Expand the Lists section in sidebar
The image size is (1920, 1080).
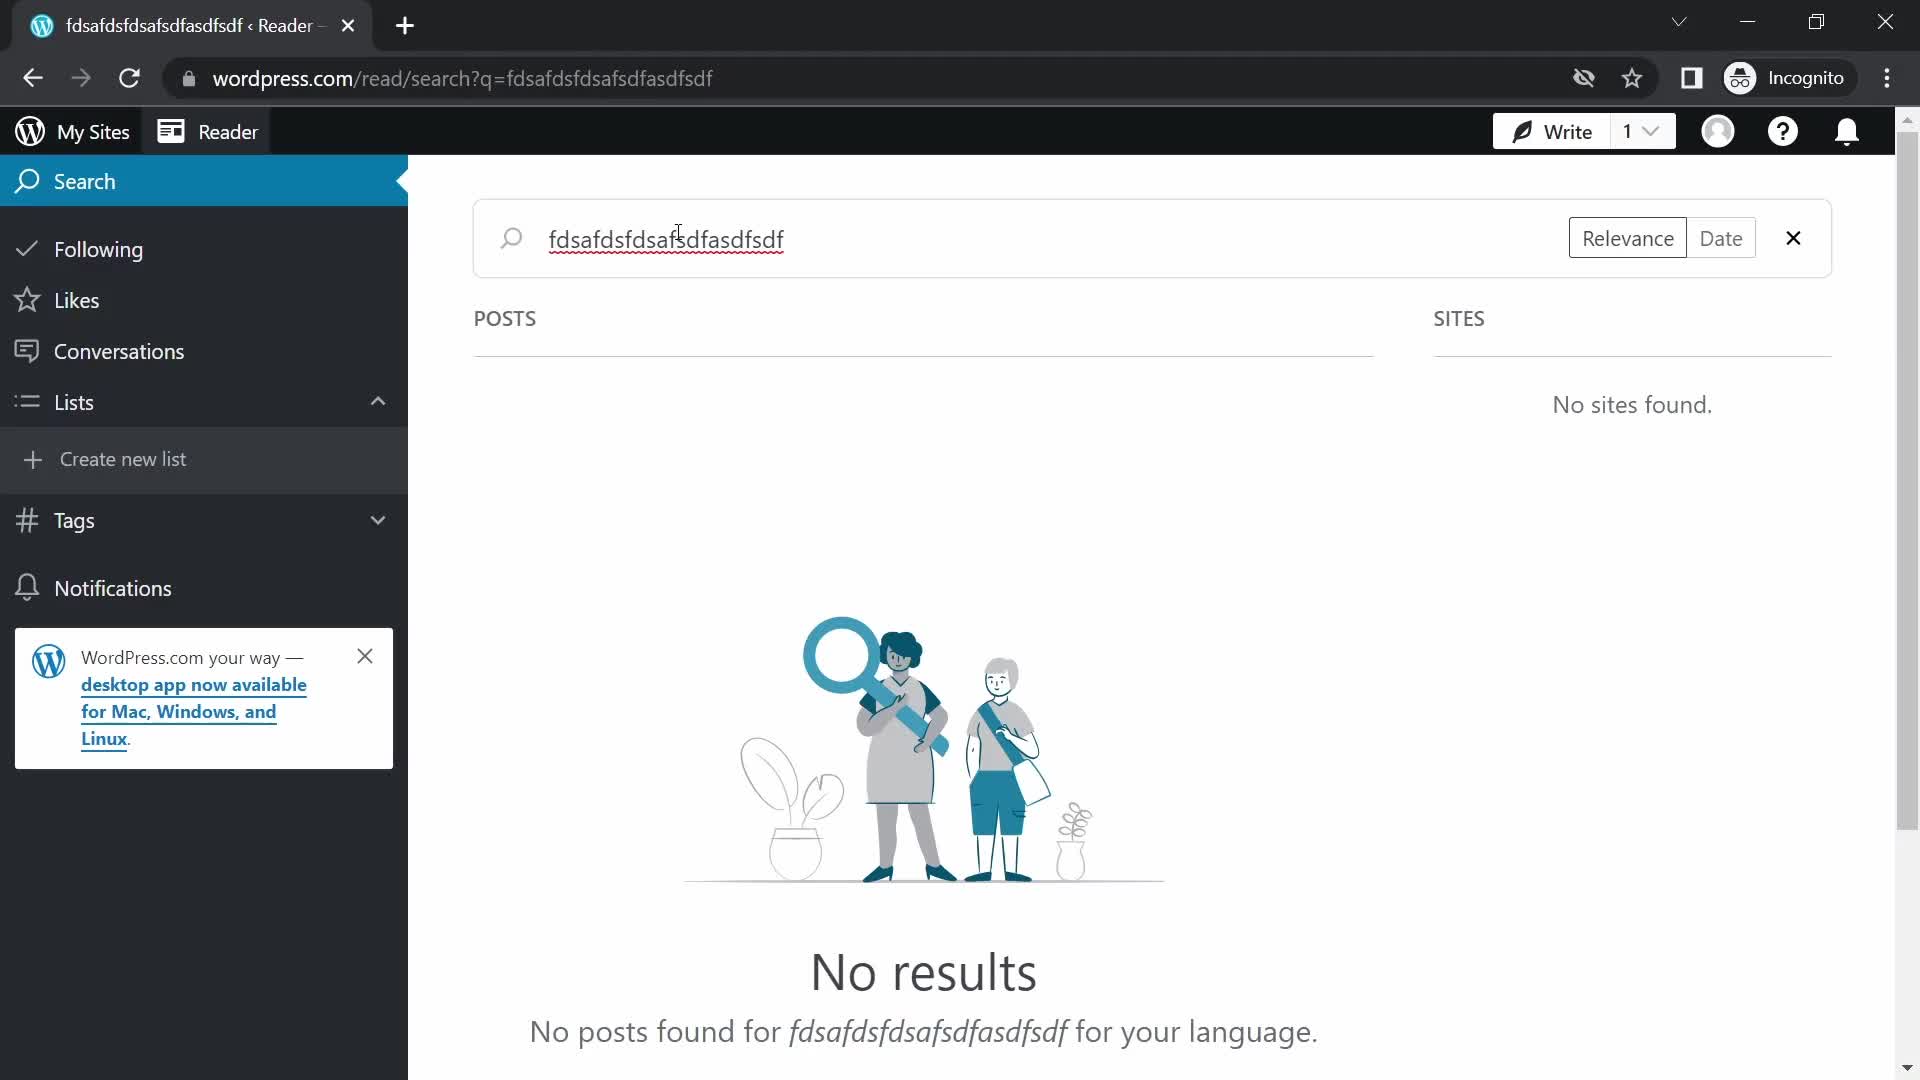tap(378, 401)
